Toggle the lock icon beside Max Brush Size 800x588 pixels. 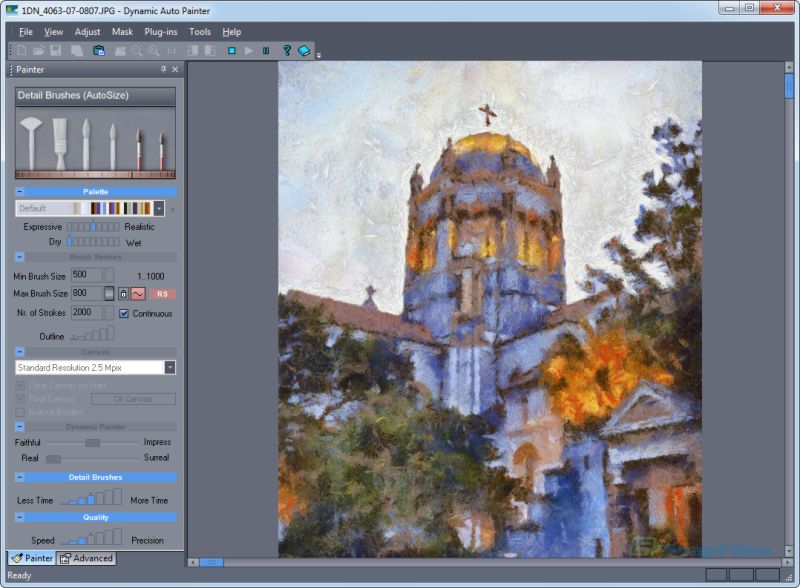click(x=124, y=294)
